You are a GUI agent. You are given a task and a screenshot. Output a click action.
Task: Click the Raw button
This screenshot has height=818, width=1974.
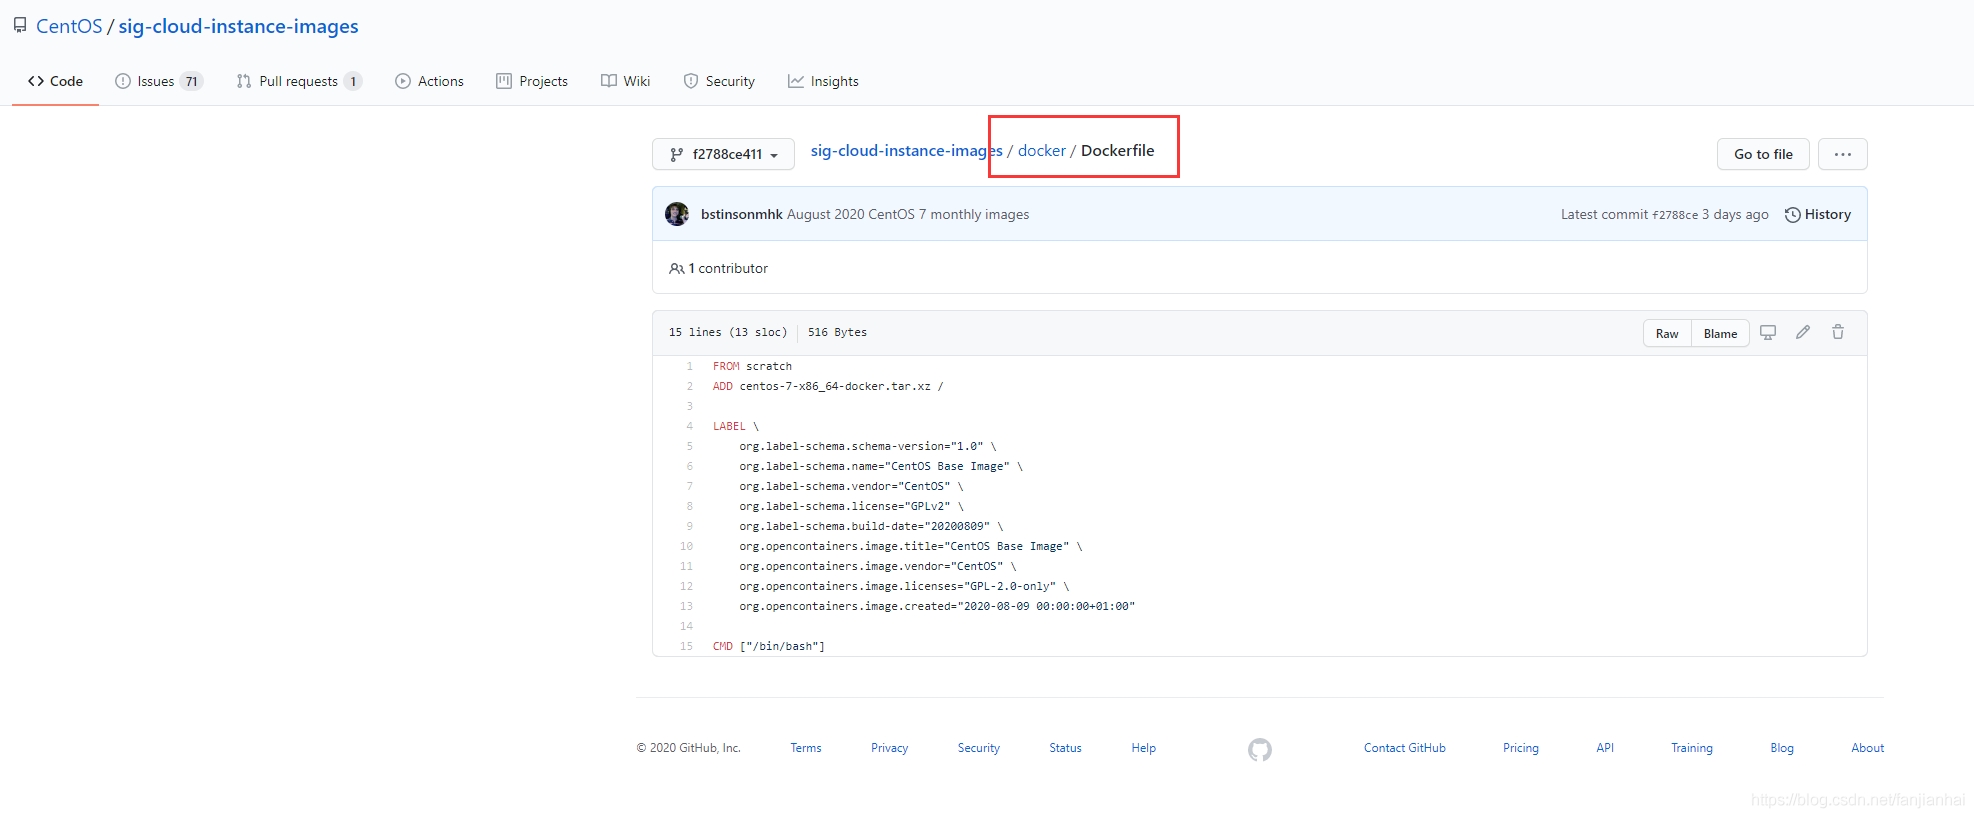point(1667,334)
